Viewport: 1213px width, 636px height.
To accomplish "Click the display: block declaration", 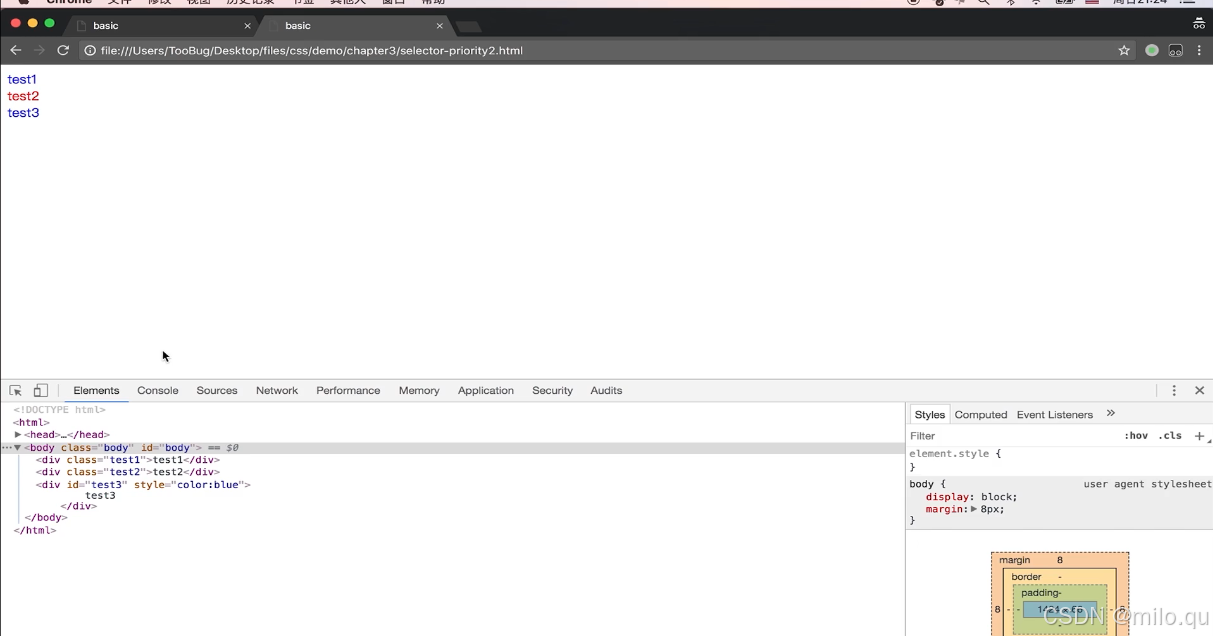I will point(971,497).
